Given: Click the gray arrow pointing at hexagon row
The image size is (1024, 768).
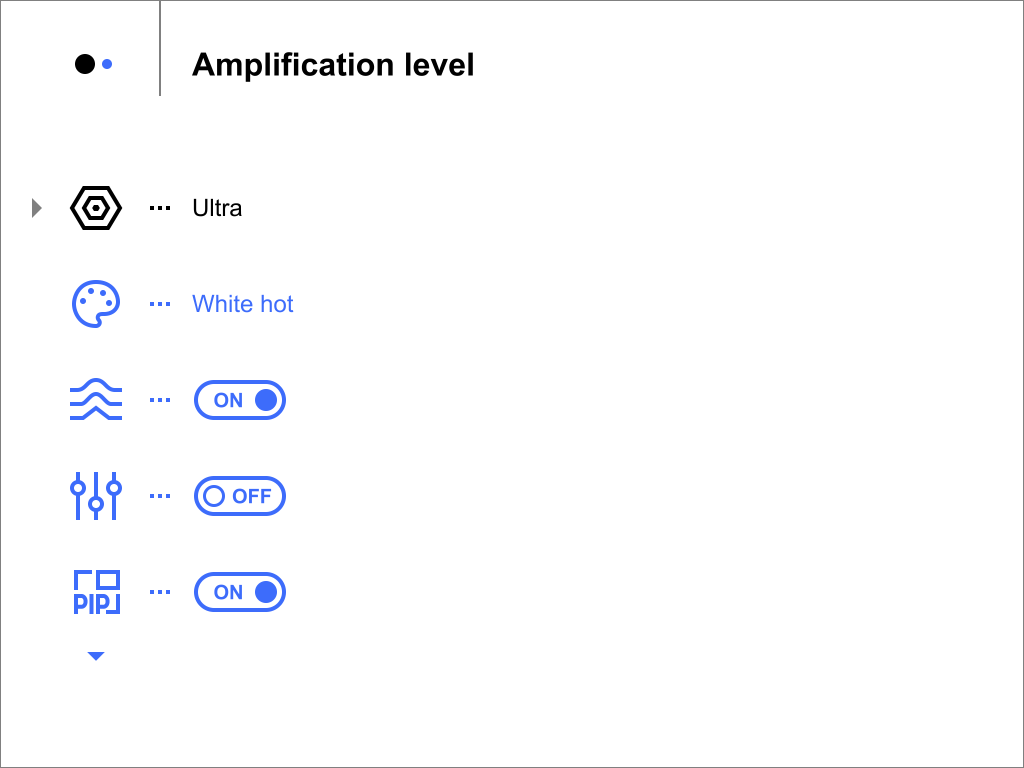Looking at the screenshot, I should 37,208.
